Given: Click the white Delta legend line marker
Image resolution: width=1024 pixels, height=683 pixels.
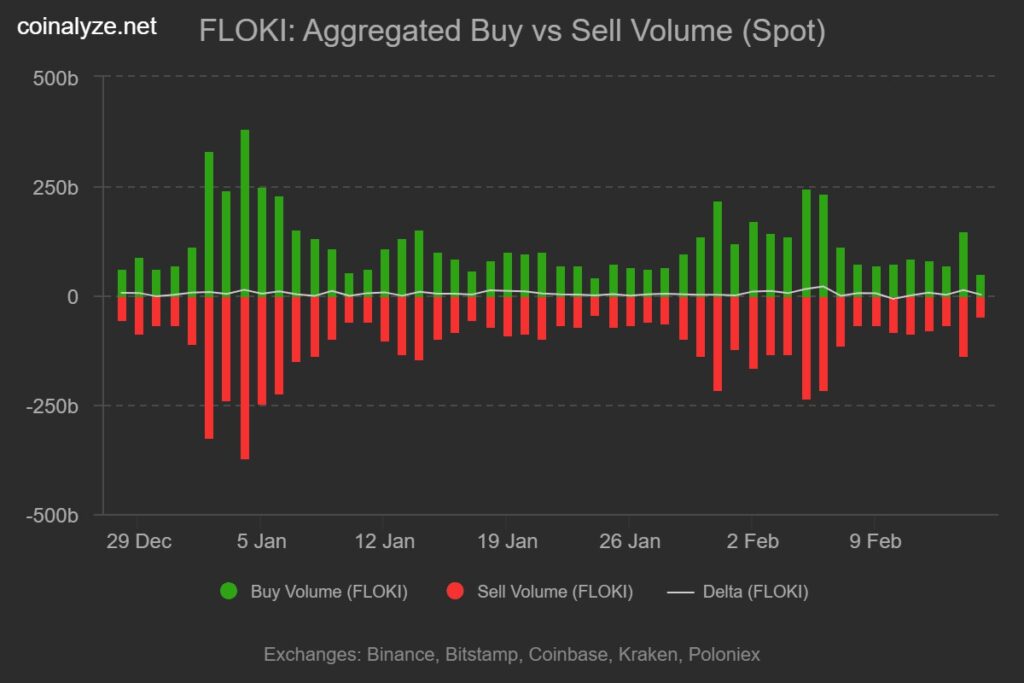Looking at the screenshot, I should pos(680,591).
